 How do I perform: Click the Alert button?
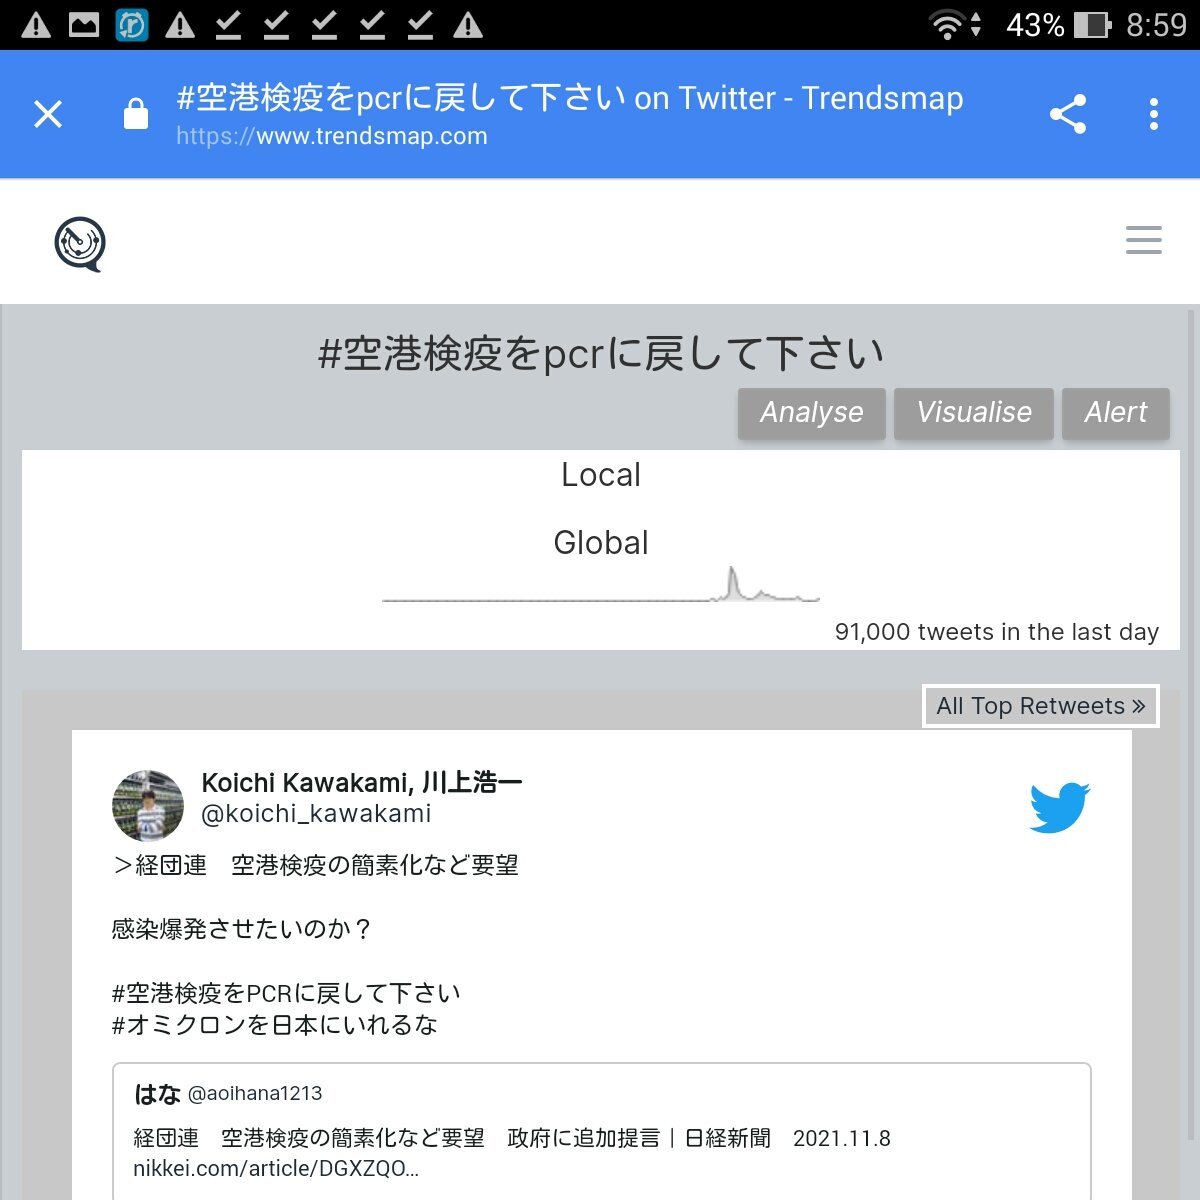pyautogui.click(x=1116, y=413)
